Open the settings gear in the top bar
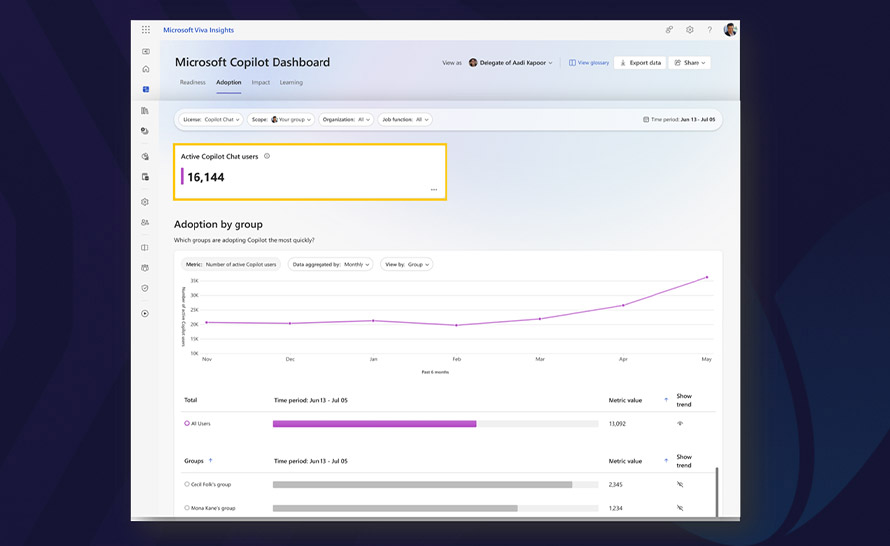The image size is (890, 546). (x=689, y=30)
